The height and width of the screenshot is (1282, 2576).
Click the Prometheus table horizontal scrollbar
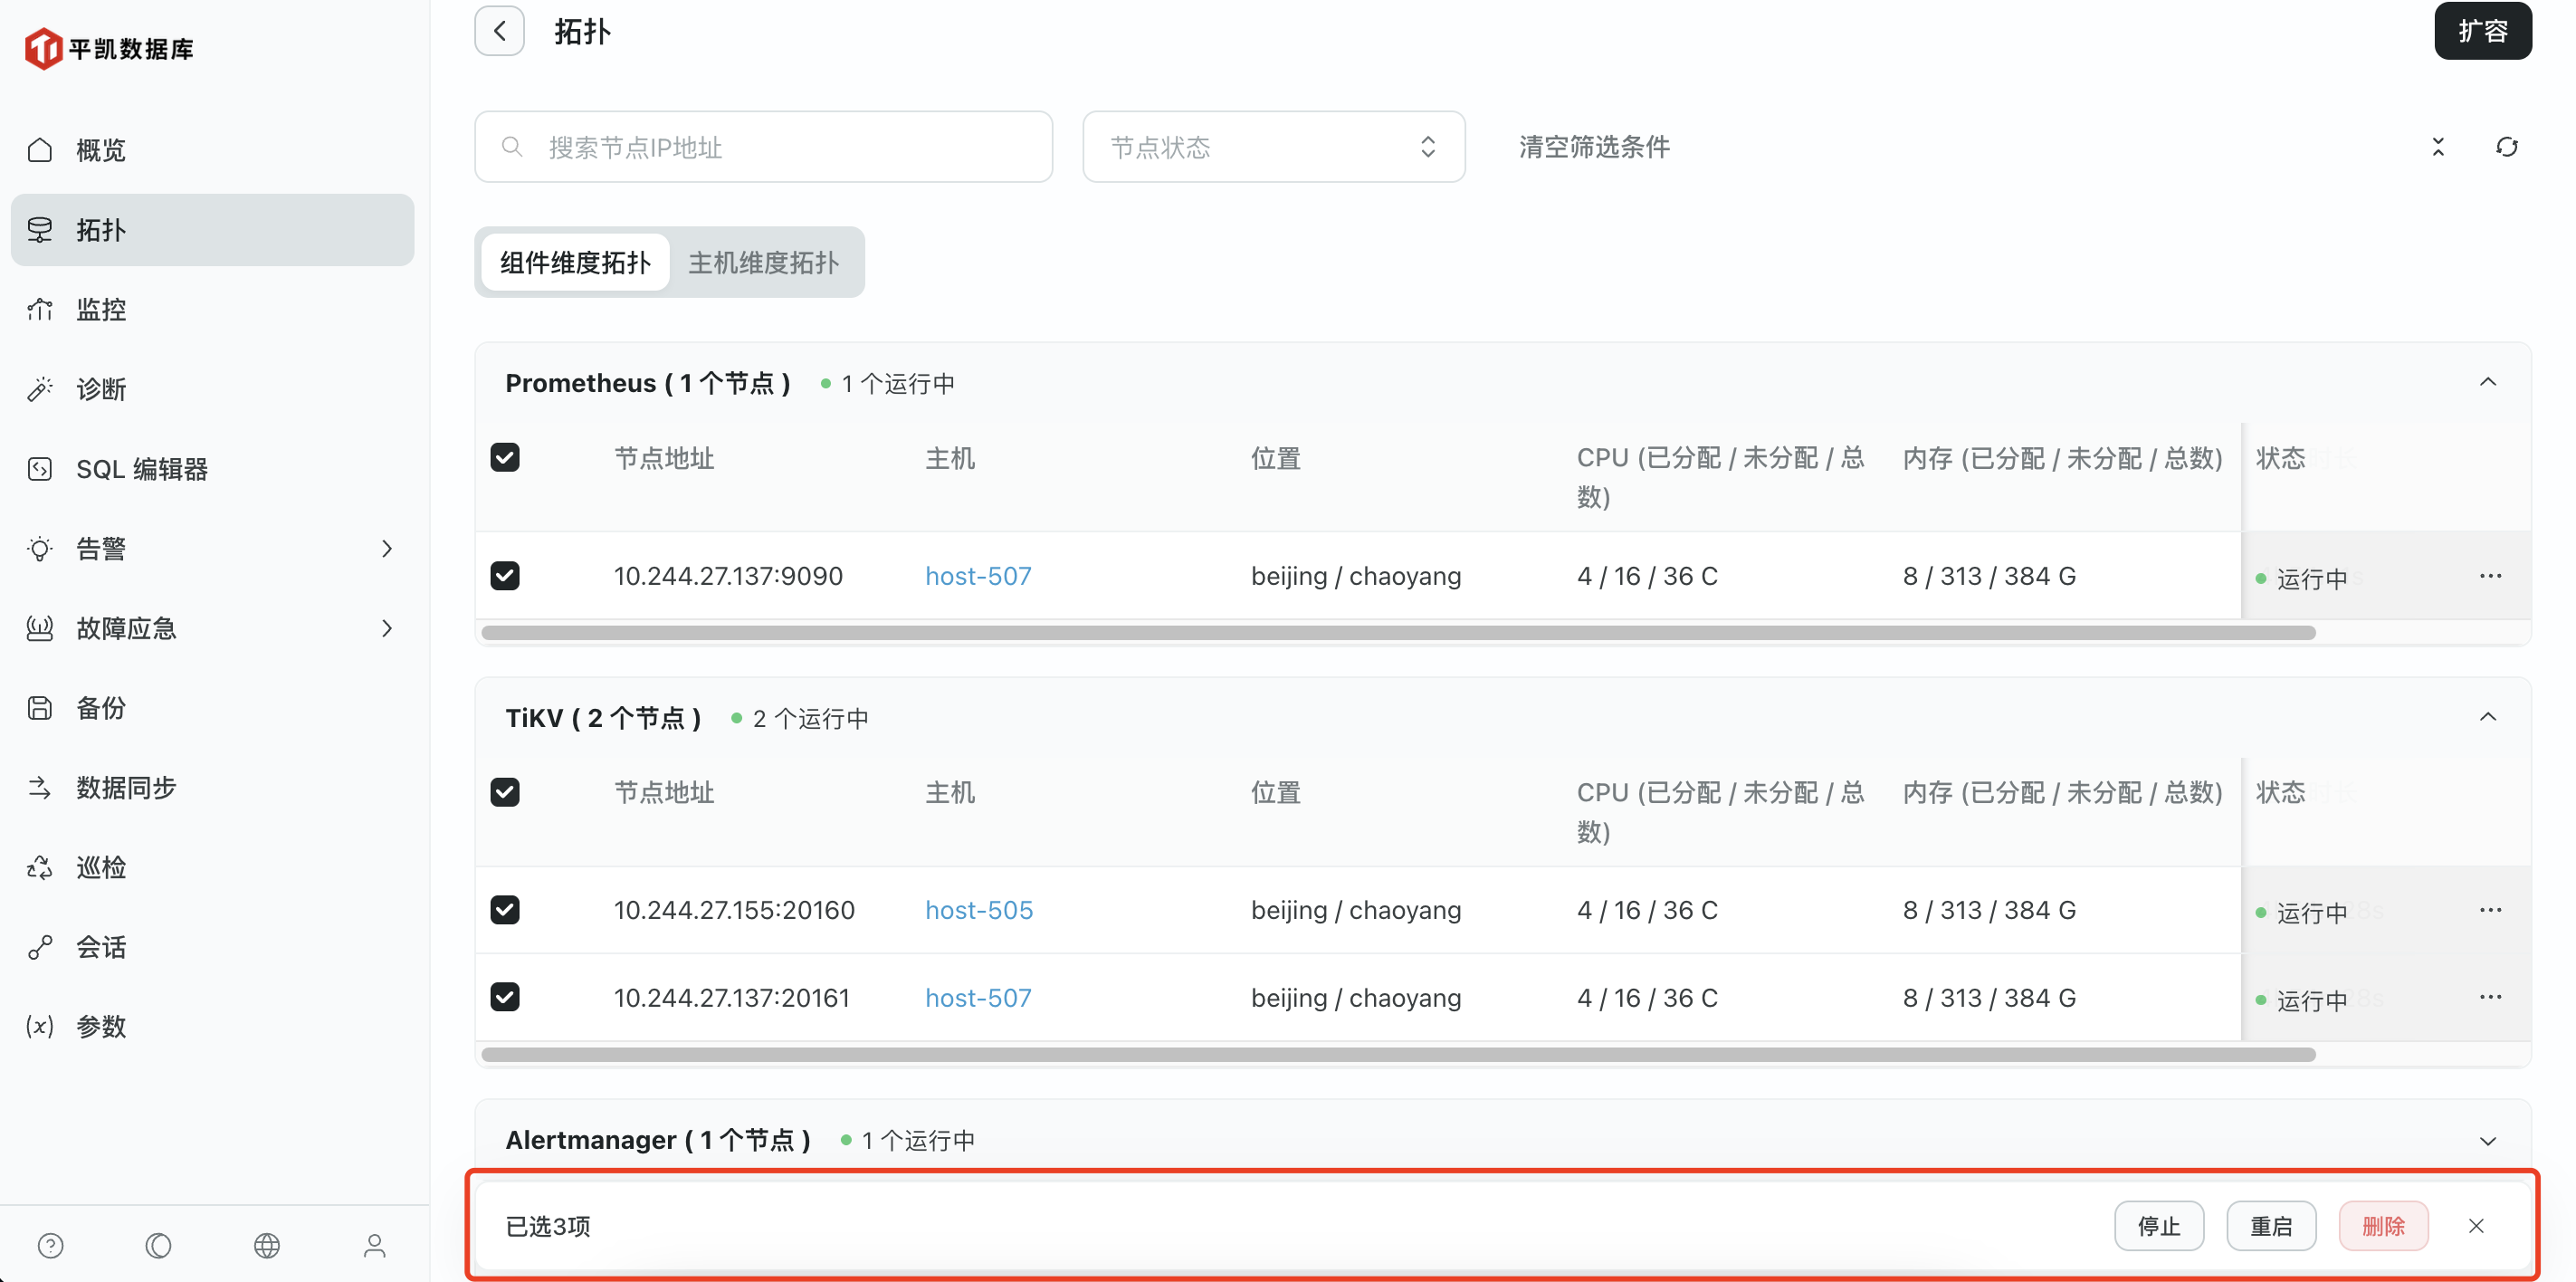coord(1398,633)
